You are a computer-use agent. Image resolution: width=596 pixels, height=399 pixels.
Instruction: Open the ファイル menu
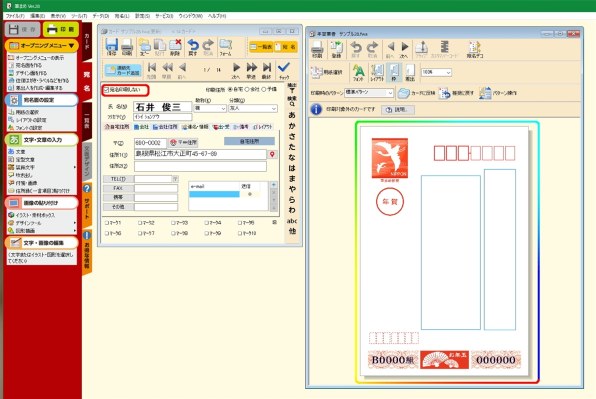tap(15, 16)
